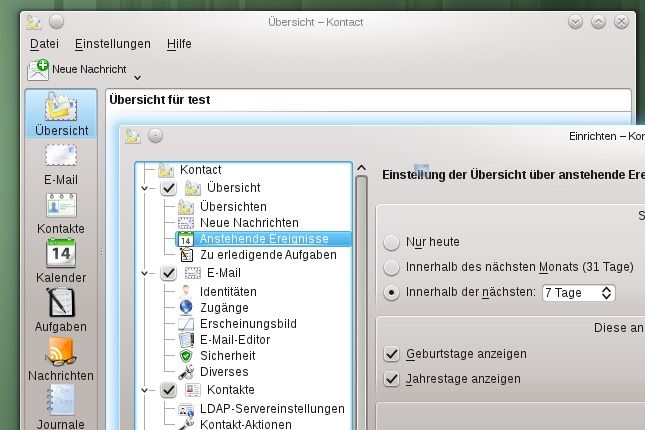The image size is (645, 430).
Task: Click into the 7 Tage field
Action: [x=571, y=293]
